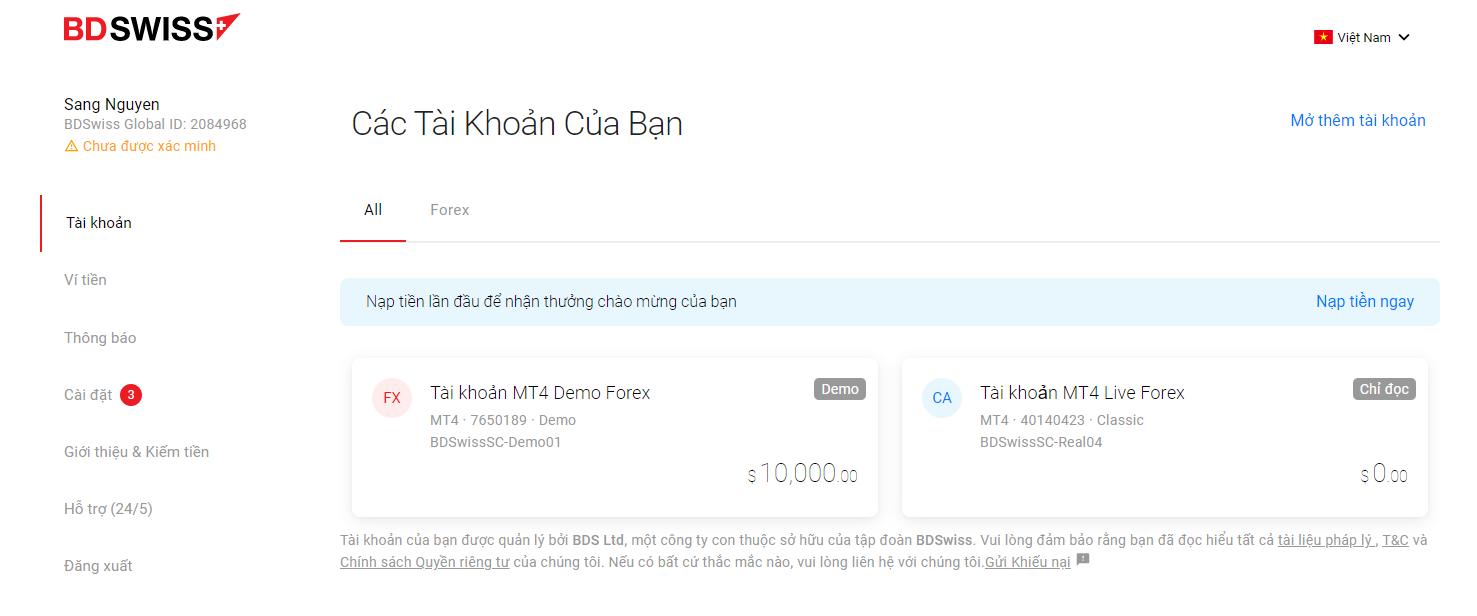Click the Vietnam flag icon
The image size is (1477, 616).
pos(1323,38)
